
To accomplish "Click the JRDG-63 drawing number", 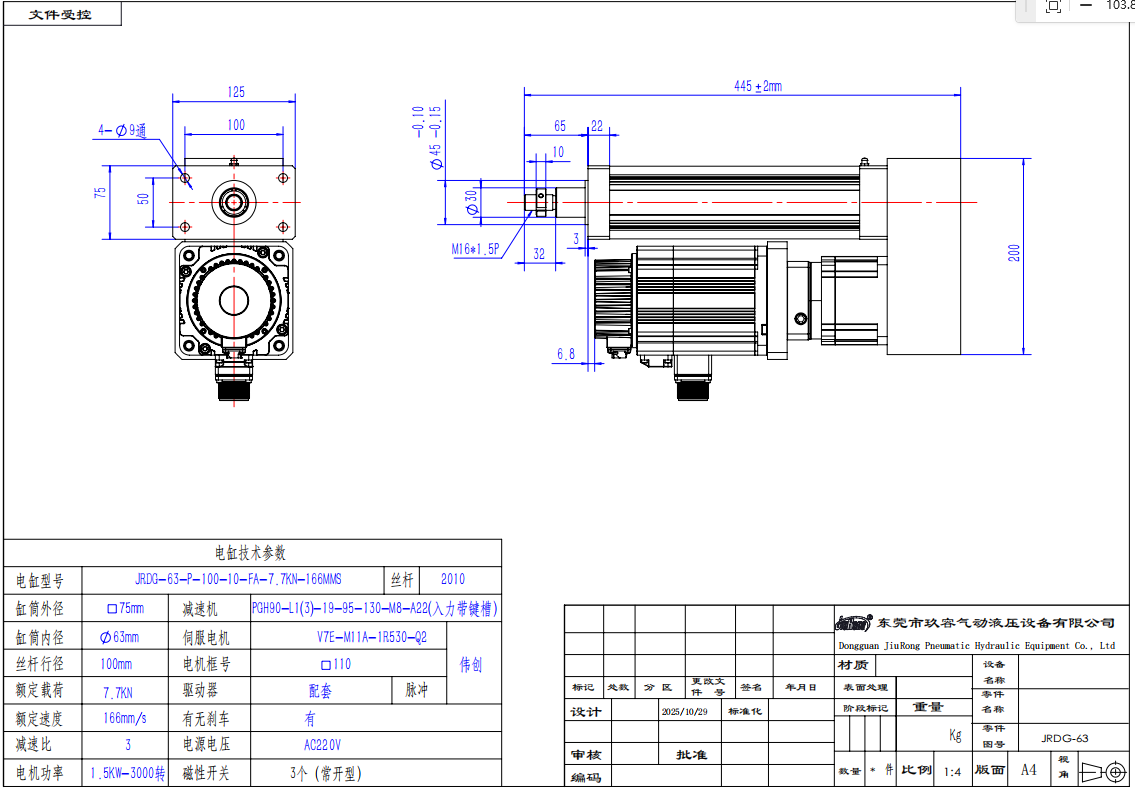I will (1064, 739).
